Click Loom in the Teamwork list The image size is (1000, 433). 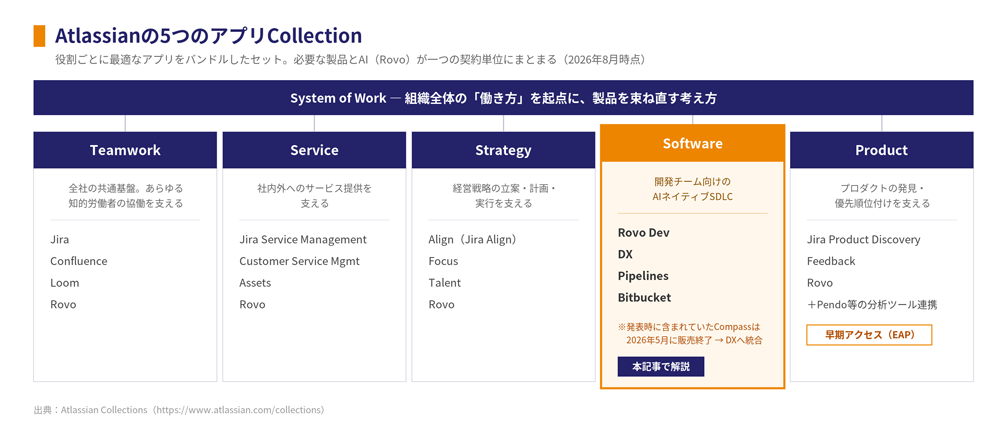click(65, 283)
